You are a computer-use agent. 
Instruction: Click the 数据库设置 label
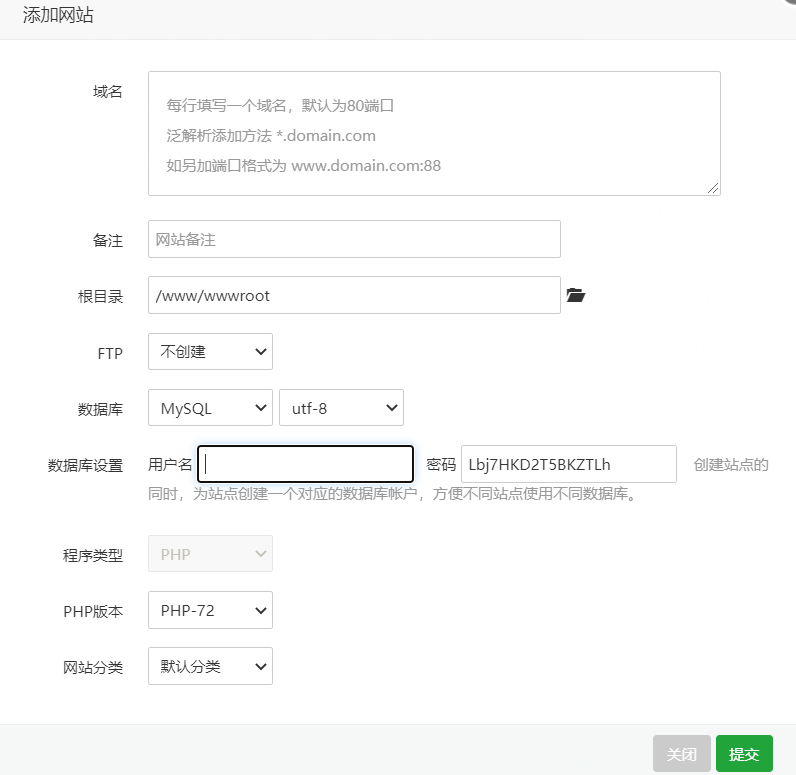85,465
